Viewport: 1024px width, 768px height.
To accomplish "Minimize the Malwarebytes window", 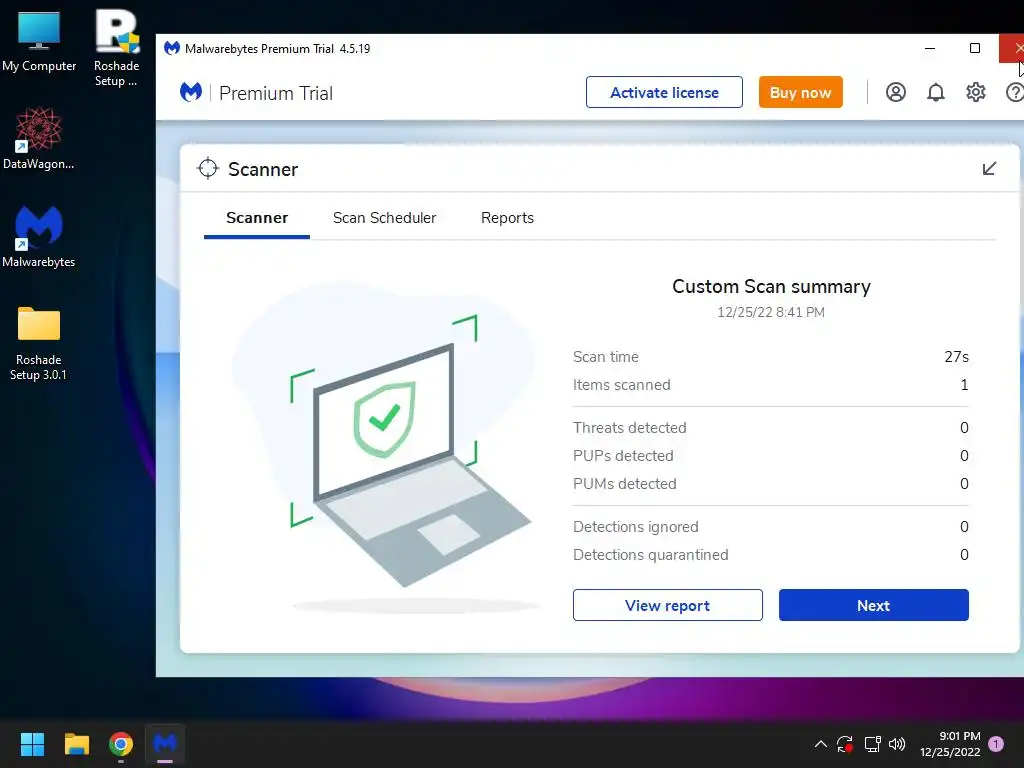I will point(930,48).
